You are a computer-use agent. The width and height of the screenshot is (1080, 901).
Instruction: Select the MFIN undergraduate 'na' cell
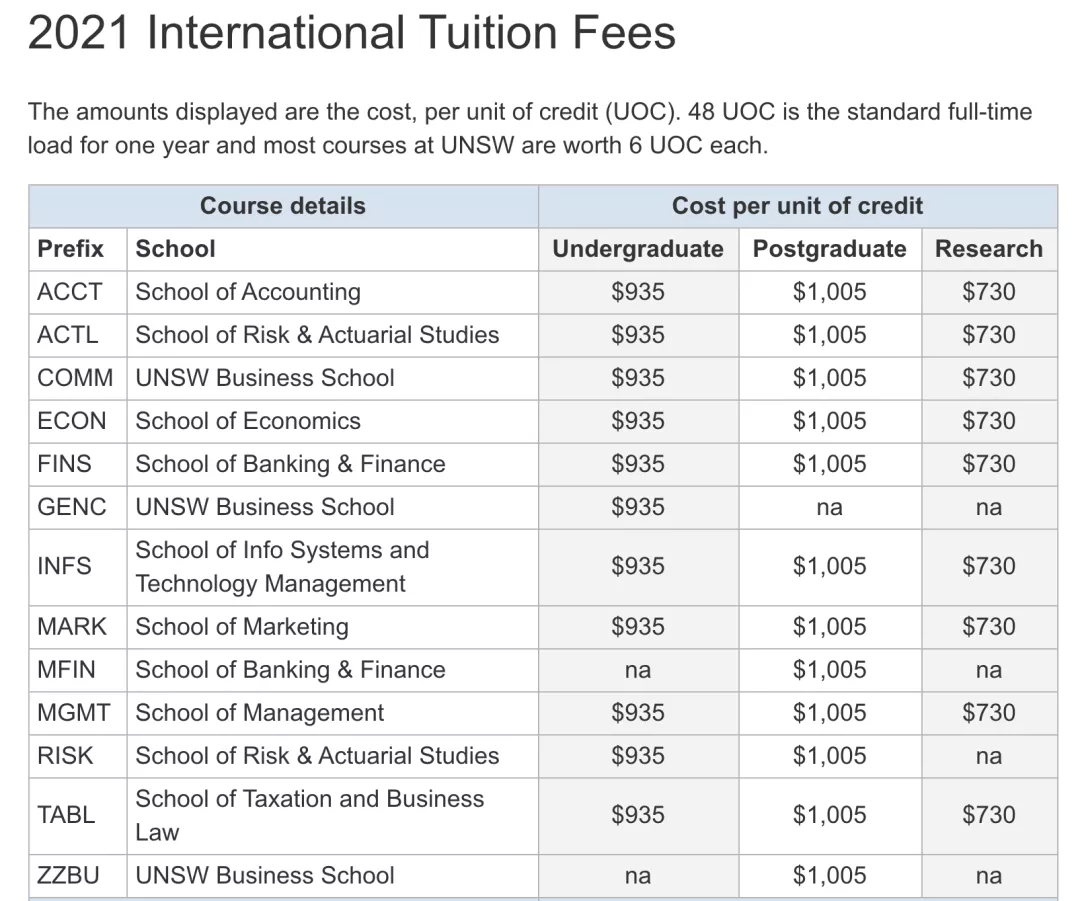638,670
